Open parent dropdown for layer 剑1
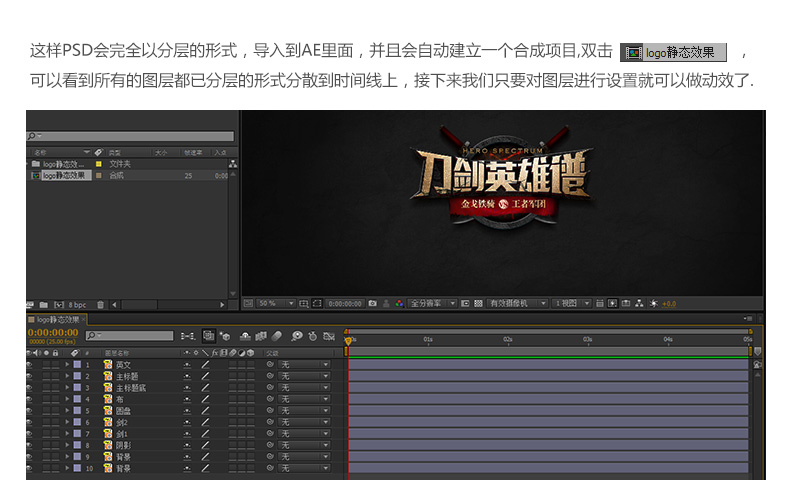Image resolution: width=800 pixels, height=495 pixels. coord(305,433)
